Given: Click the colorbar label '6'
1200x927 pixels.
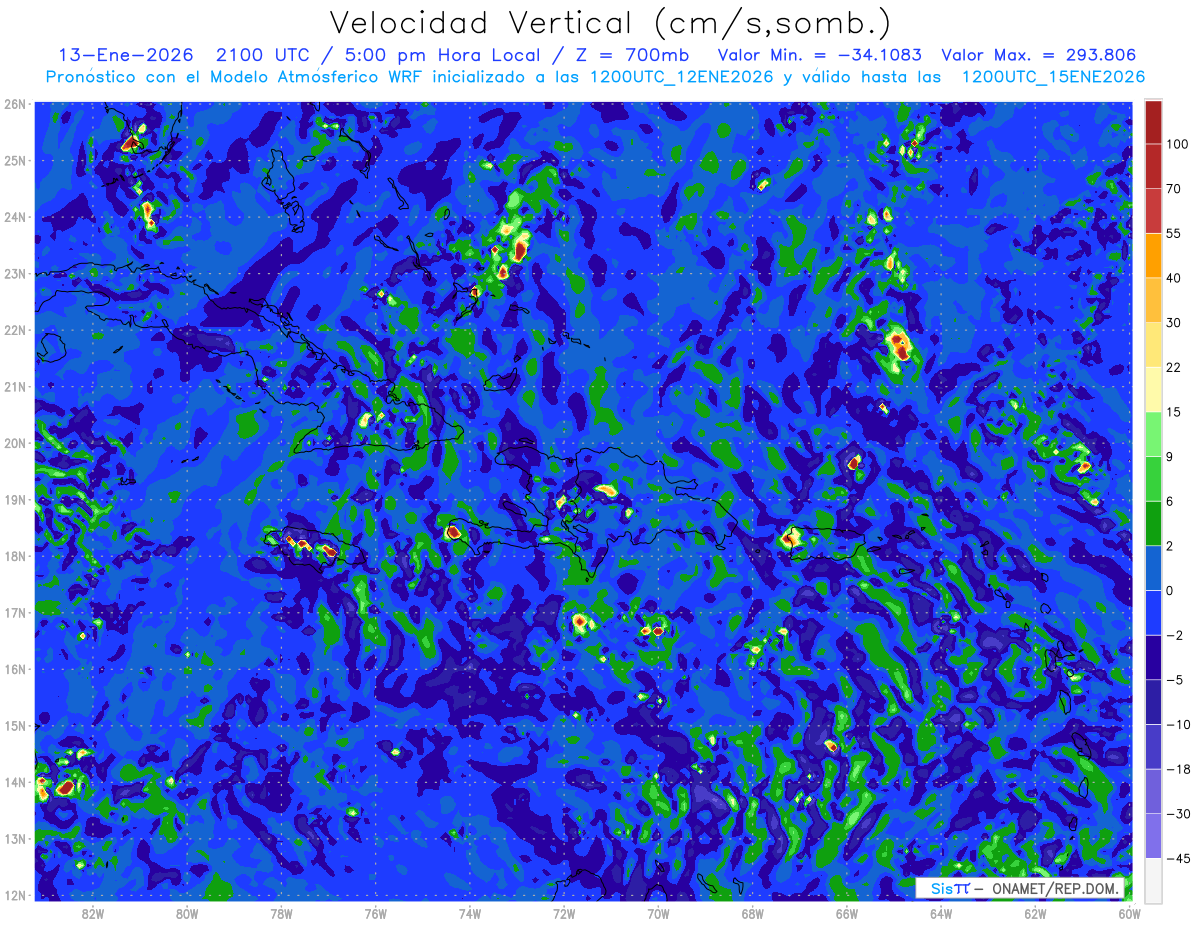Looking at the screenshot, I should (1170, 500).
